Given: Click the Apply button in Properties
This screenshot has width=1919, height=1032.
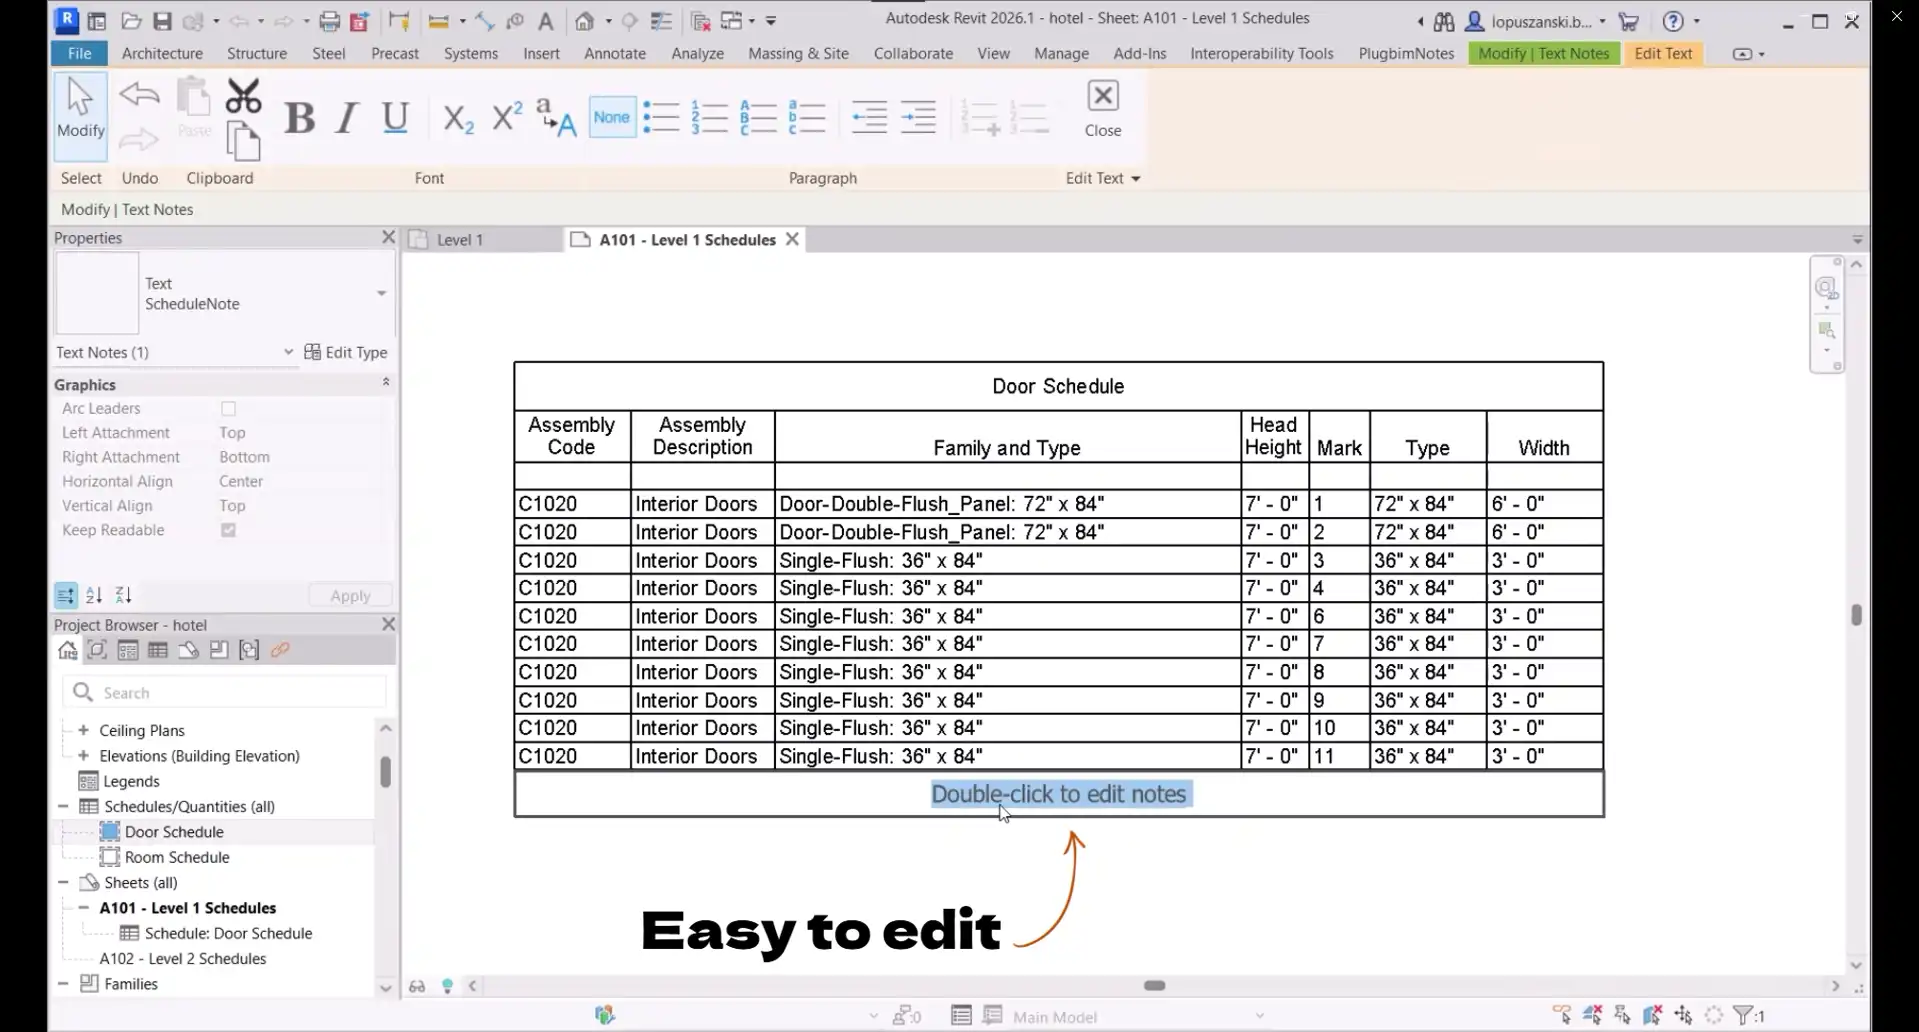Looking at the screenshot, I should click(x=350, y=595).
